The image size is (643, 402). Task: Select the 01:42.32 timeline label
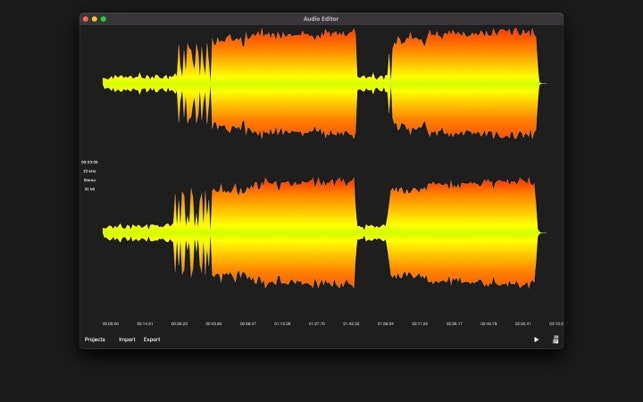tap(351, 324)
